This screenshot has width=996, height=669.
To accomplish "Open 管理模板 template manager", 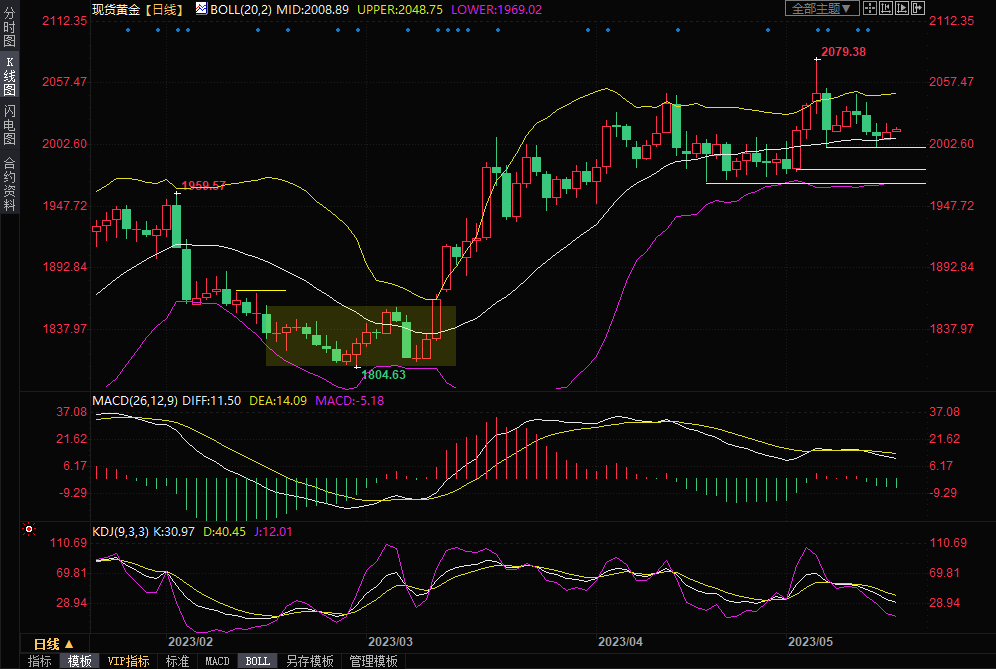I will point(373,661).
